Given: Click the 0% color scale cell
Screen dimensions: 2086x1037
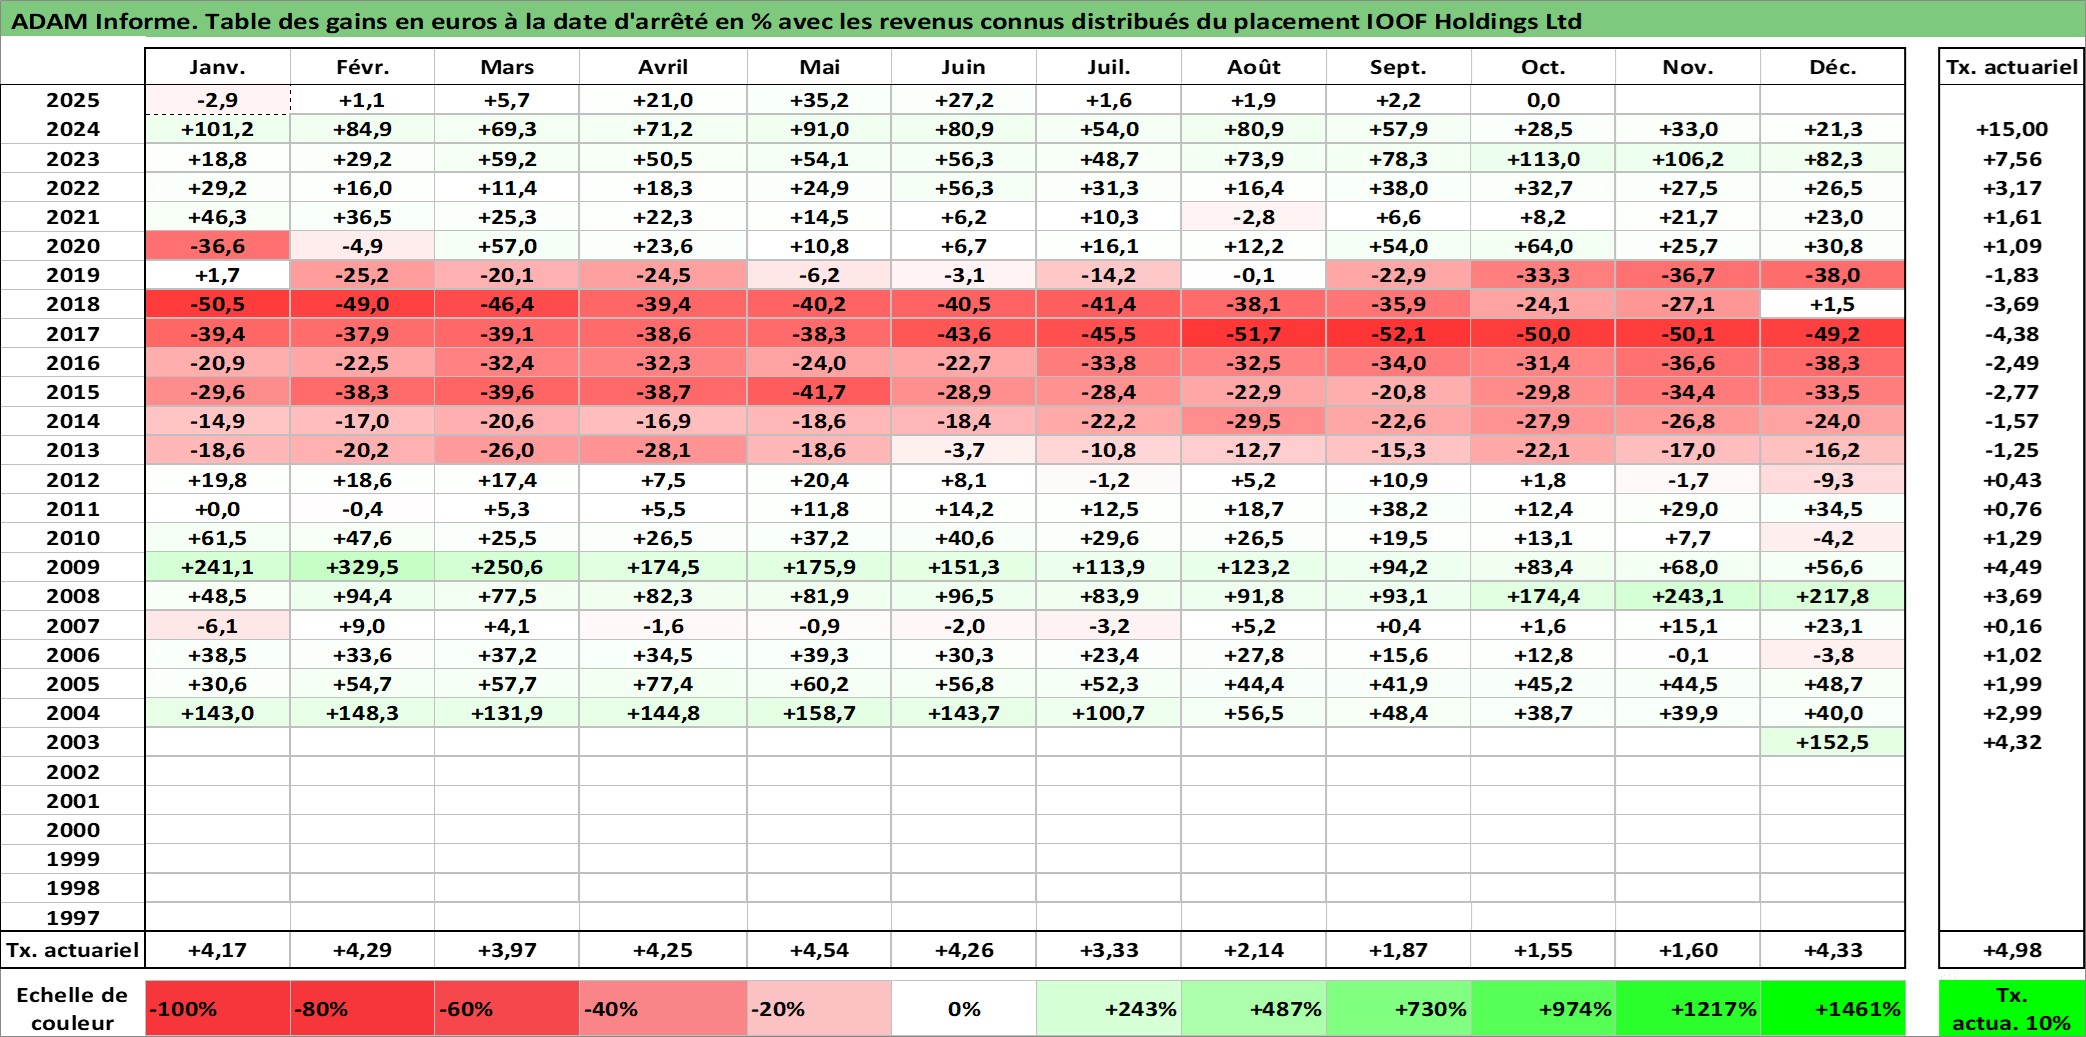Looking at the screenshot, I should (964, 1008).
